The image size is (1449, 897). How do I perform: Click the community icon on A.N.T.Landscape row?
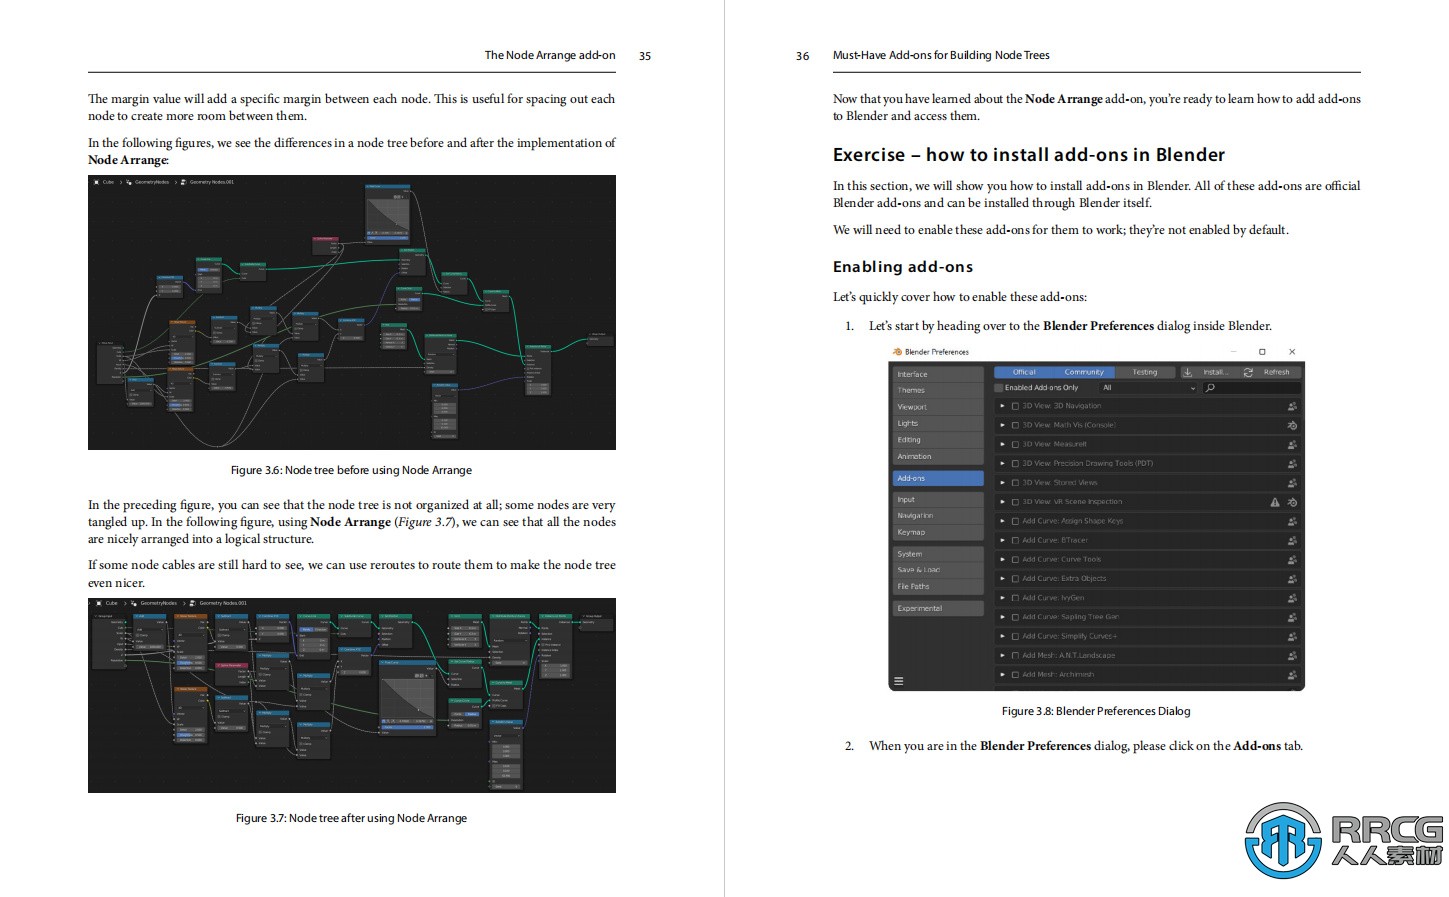coord(1292,656)
